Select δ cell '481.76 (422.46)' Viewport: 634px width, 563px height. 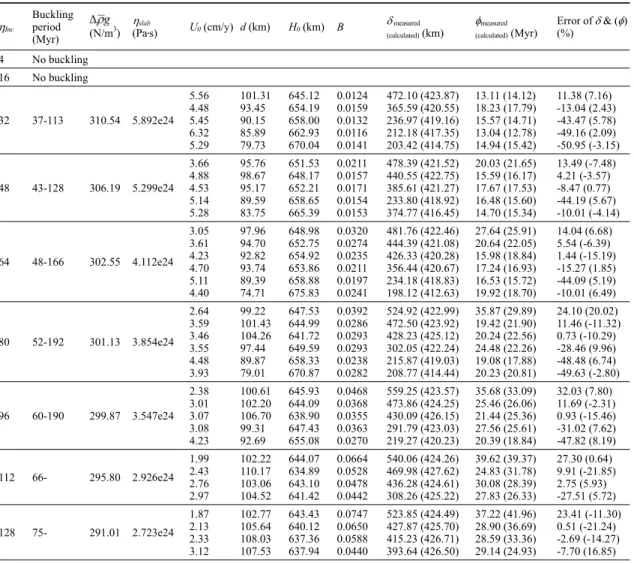point(423,231)
